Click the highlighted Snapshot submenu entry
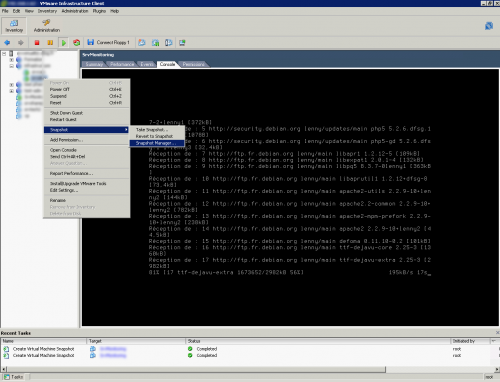 click(x=87, y=130)
